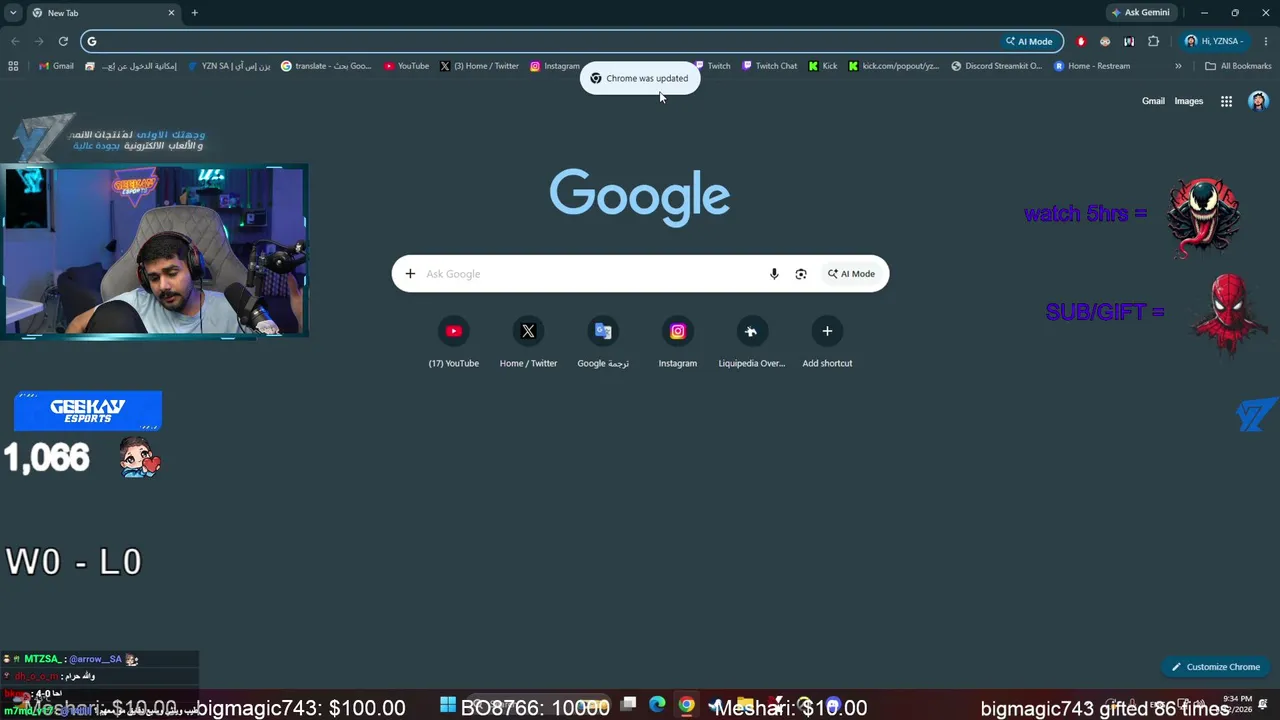This screenshot has width=1280, height=720.
Task: Open a new tab with plus button
Action: [194, 13]
